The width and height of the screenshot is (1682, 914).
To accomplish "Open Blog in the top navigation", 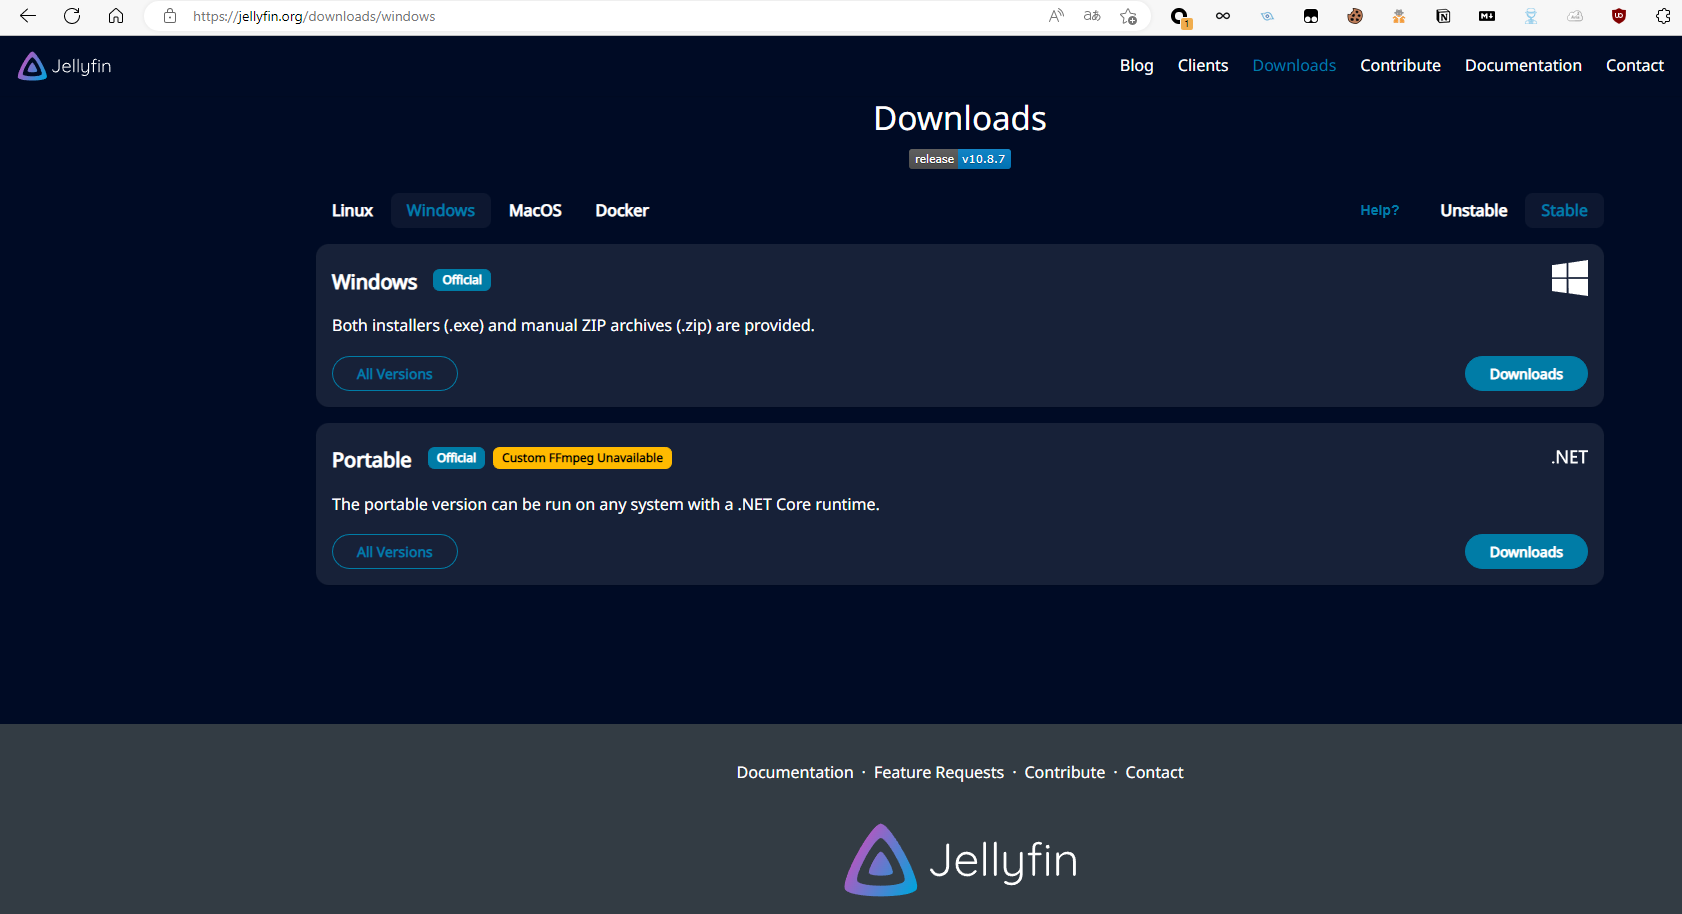I will [x=1136, y=65].
